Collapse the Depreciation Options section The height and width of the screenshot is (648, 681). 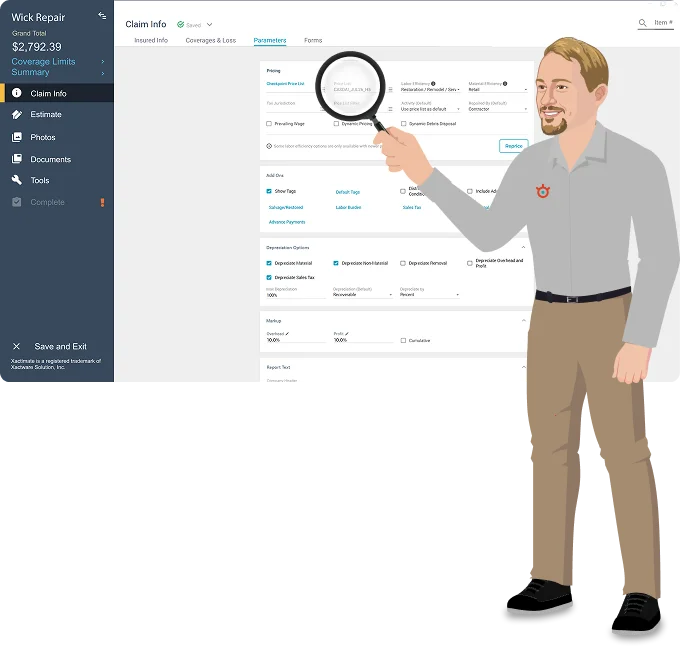[x=523, y=247]
